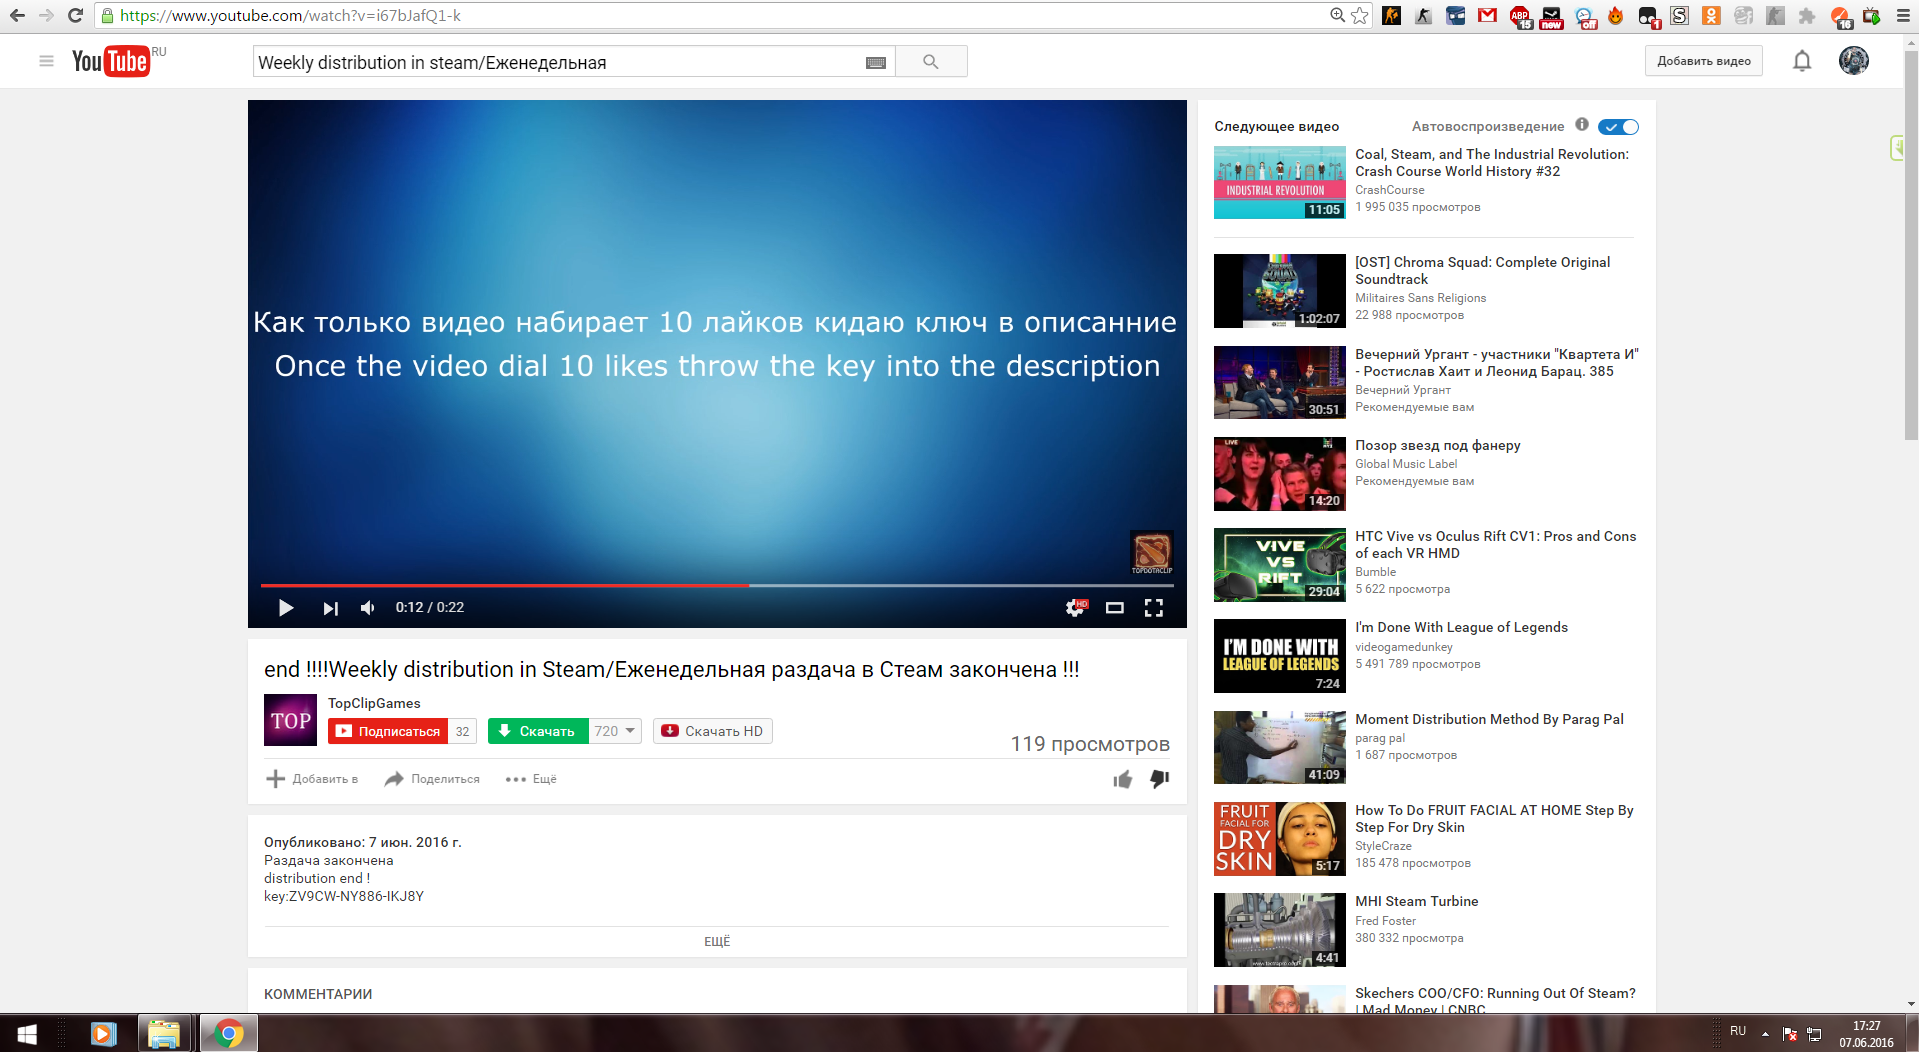The height and width of the screenshot is (1052, 1919).
Task: Open HTC Vive vs Oculus Rift title
Action: tap(1496, 545)
